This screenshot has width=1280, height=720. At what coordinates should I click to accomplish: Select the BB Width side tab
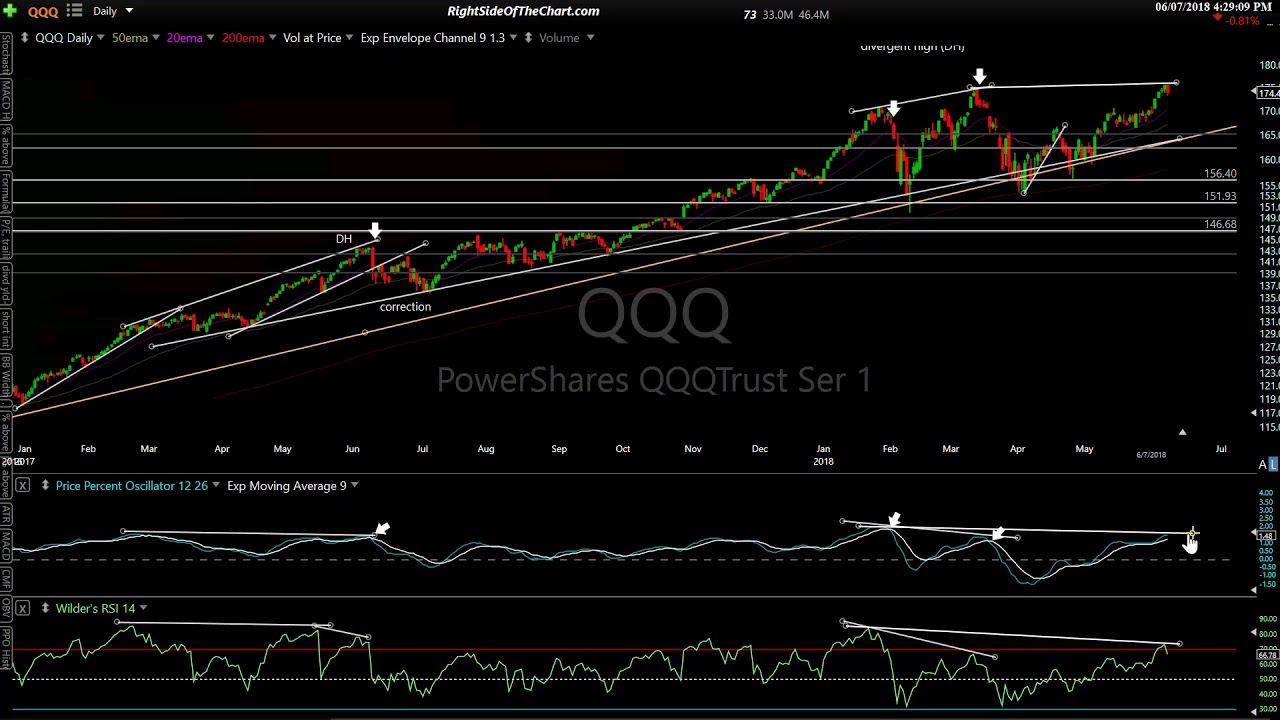[x=6, y=377]
